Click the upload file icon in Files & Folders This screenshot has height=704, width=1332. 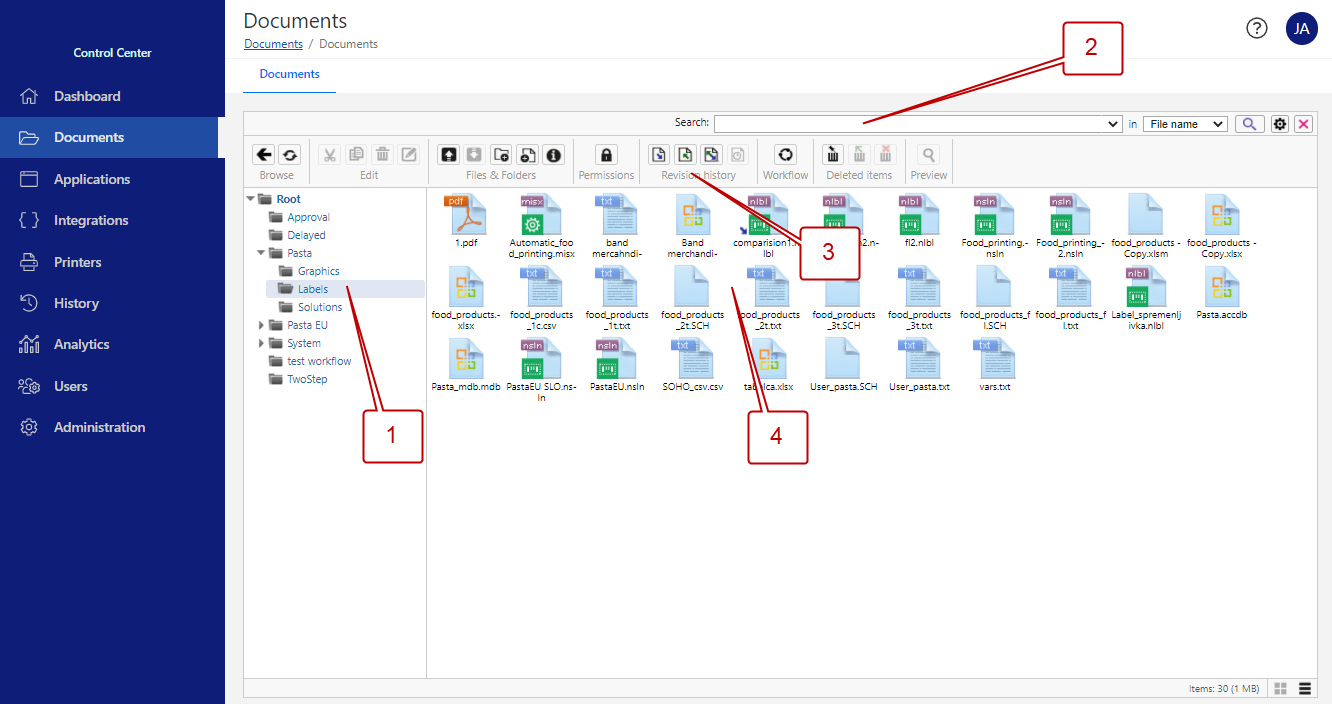pyautogui.click(x=449, y=154)
